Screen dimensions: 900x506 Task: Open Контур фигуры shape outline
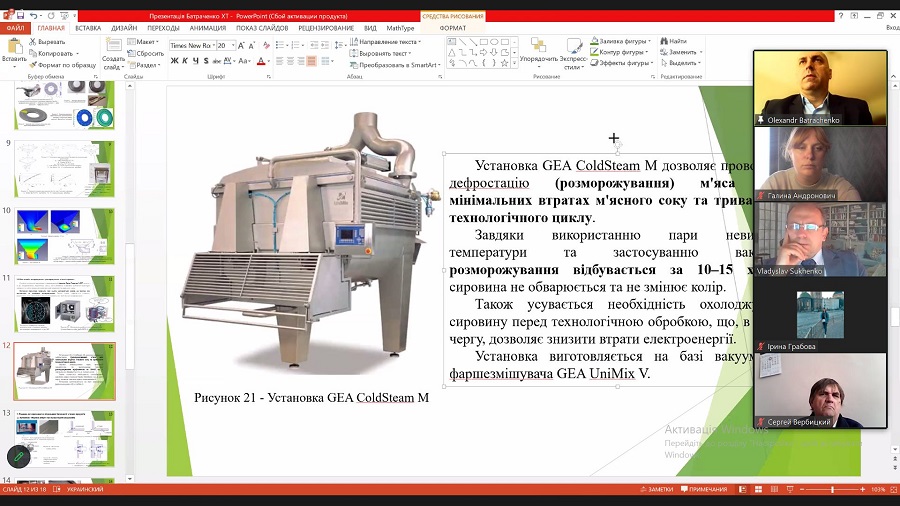point(620,52)
